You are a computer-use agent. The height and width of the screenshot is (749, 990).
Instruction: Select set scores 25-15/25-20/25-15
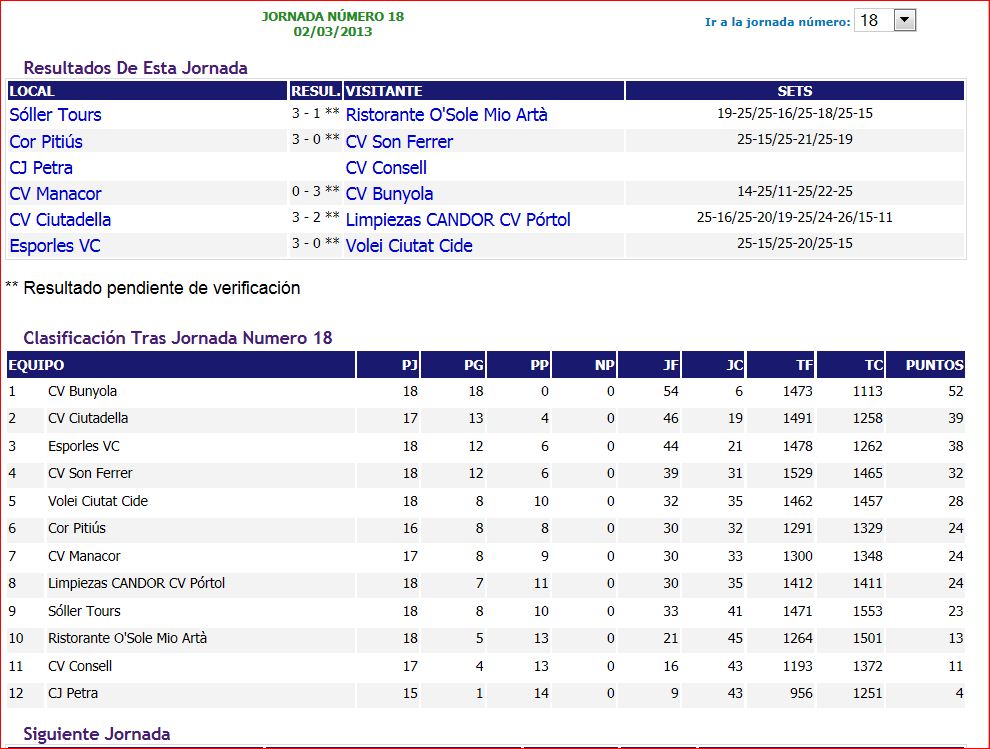point(795,243)
